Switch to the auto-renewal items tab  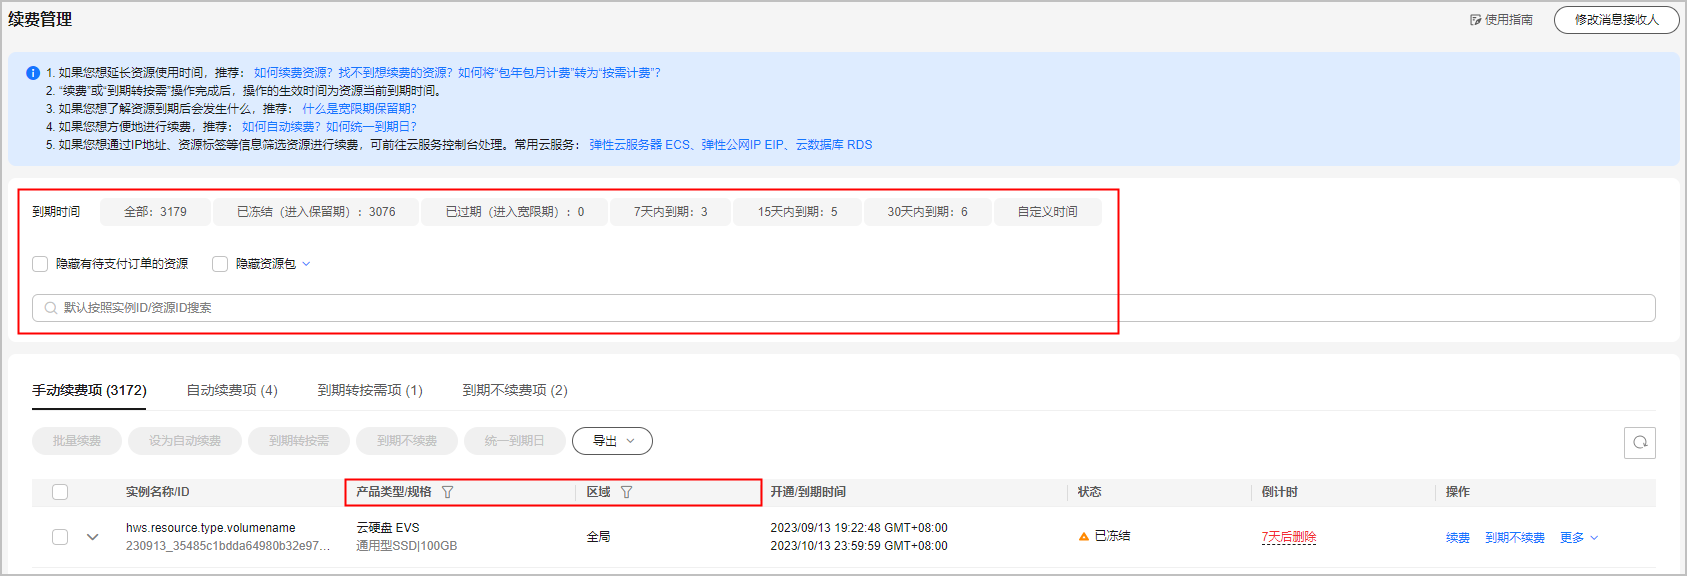point(232,390)
